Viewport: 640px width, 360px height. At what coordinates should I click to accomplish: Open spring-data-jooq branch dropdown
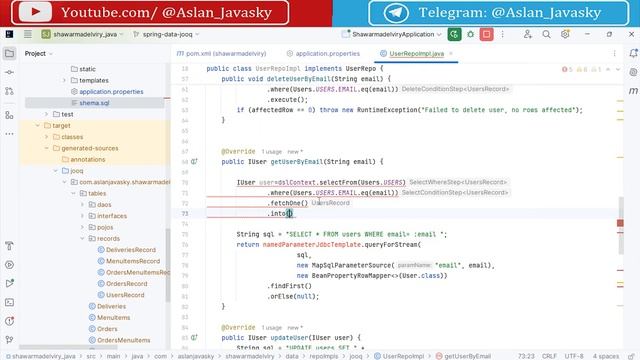tap(166, 34)
